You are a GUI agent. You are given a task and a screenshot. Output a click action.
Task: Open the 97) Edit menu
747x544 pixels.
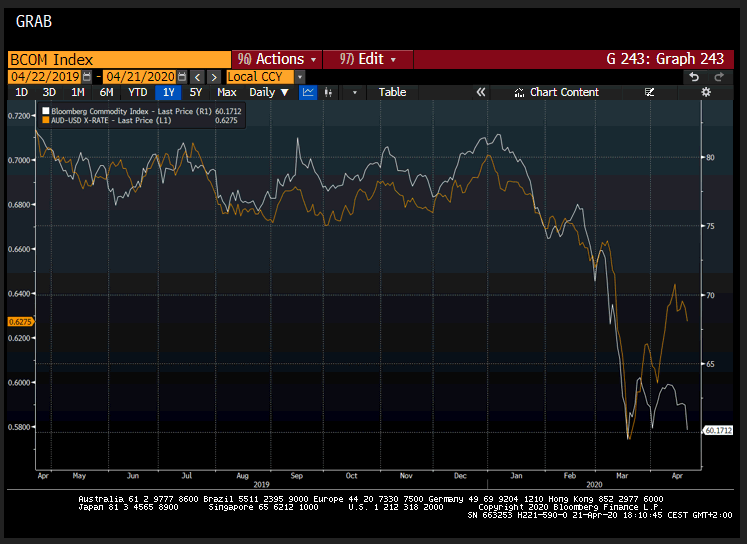tap(368, 60)
